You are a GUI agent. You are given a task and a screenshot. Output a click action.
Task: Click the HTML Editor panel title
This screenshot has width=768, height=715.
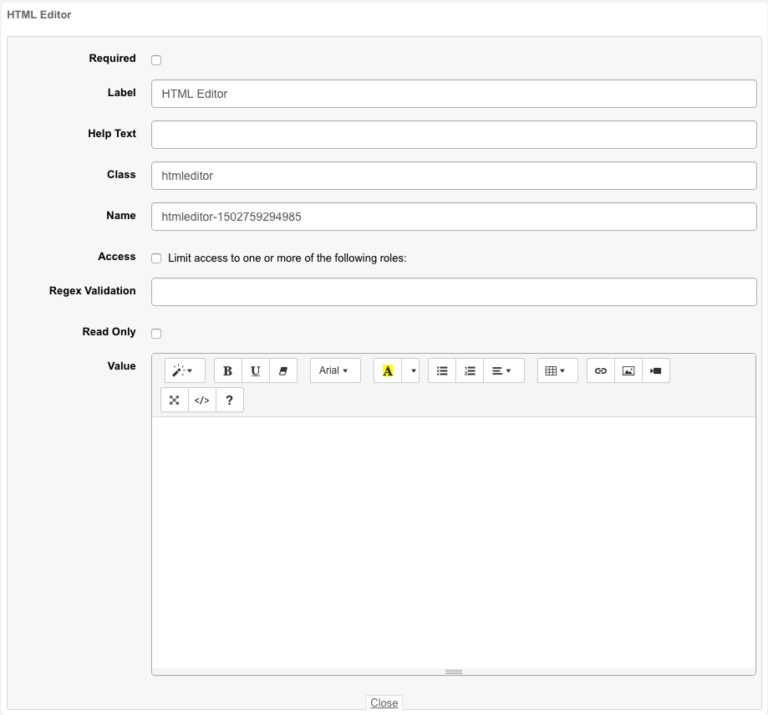[39, 15]
